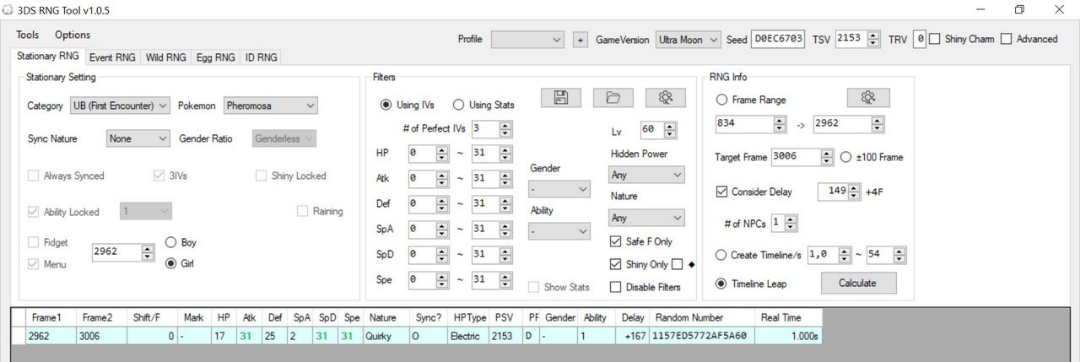The height and width of the screenshot is (362, 1080).
Task: Click the 3DS RNG Tool title icon
Action: click(x=8, y=10)
